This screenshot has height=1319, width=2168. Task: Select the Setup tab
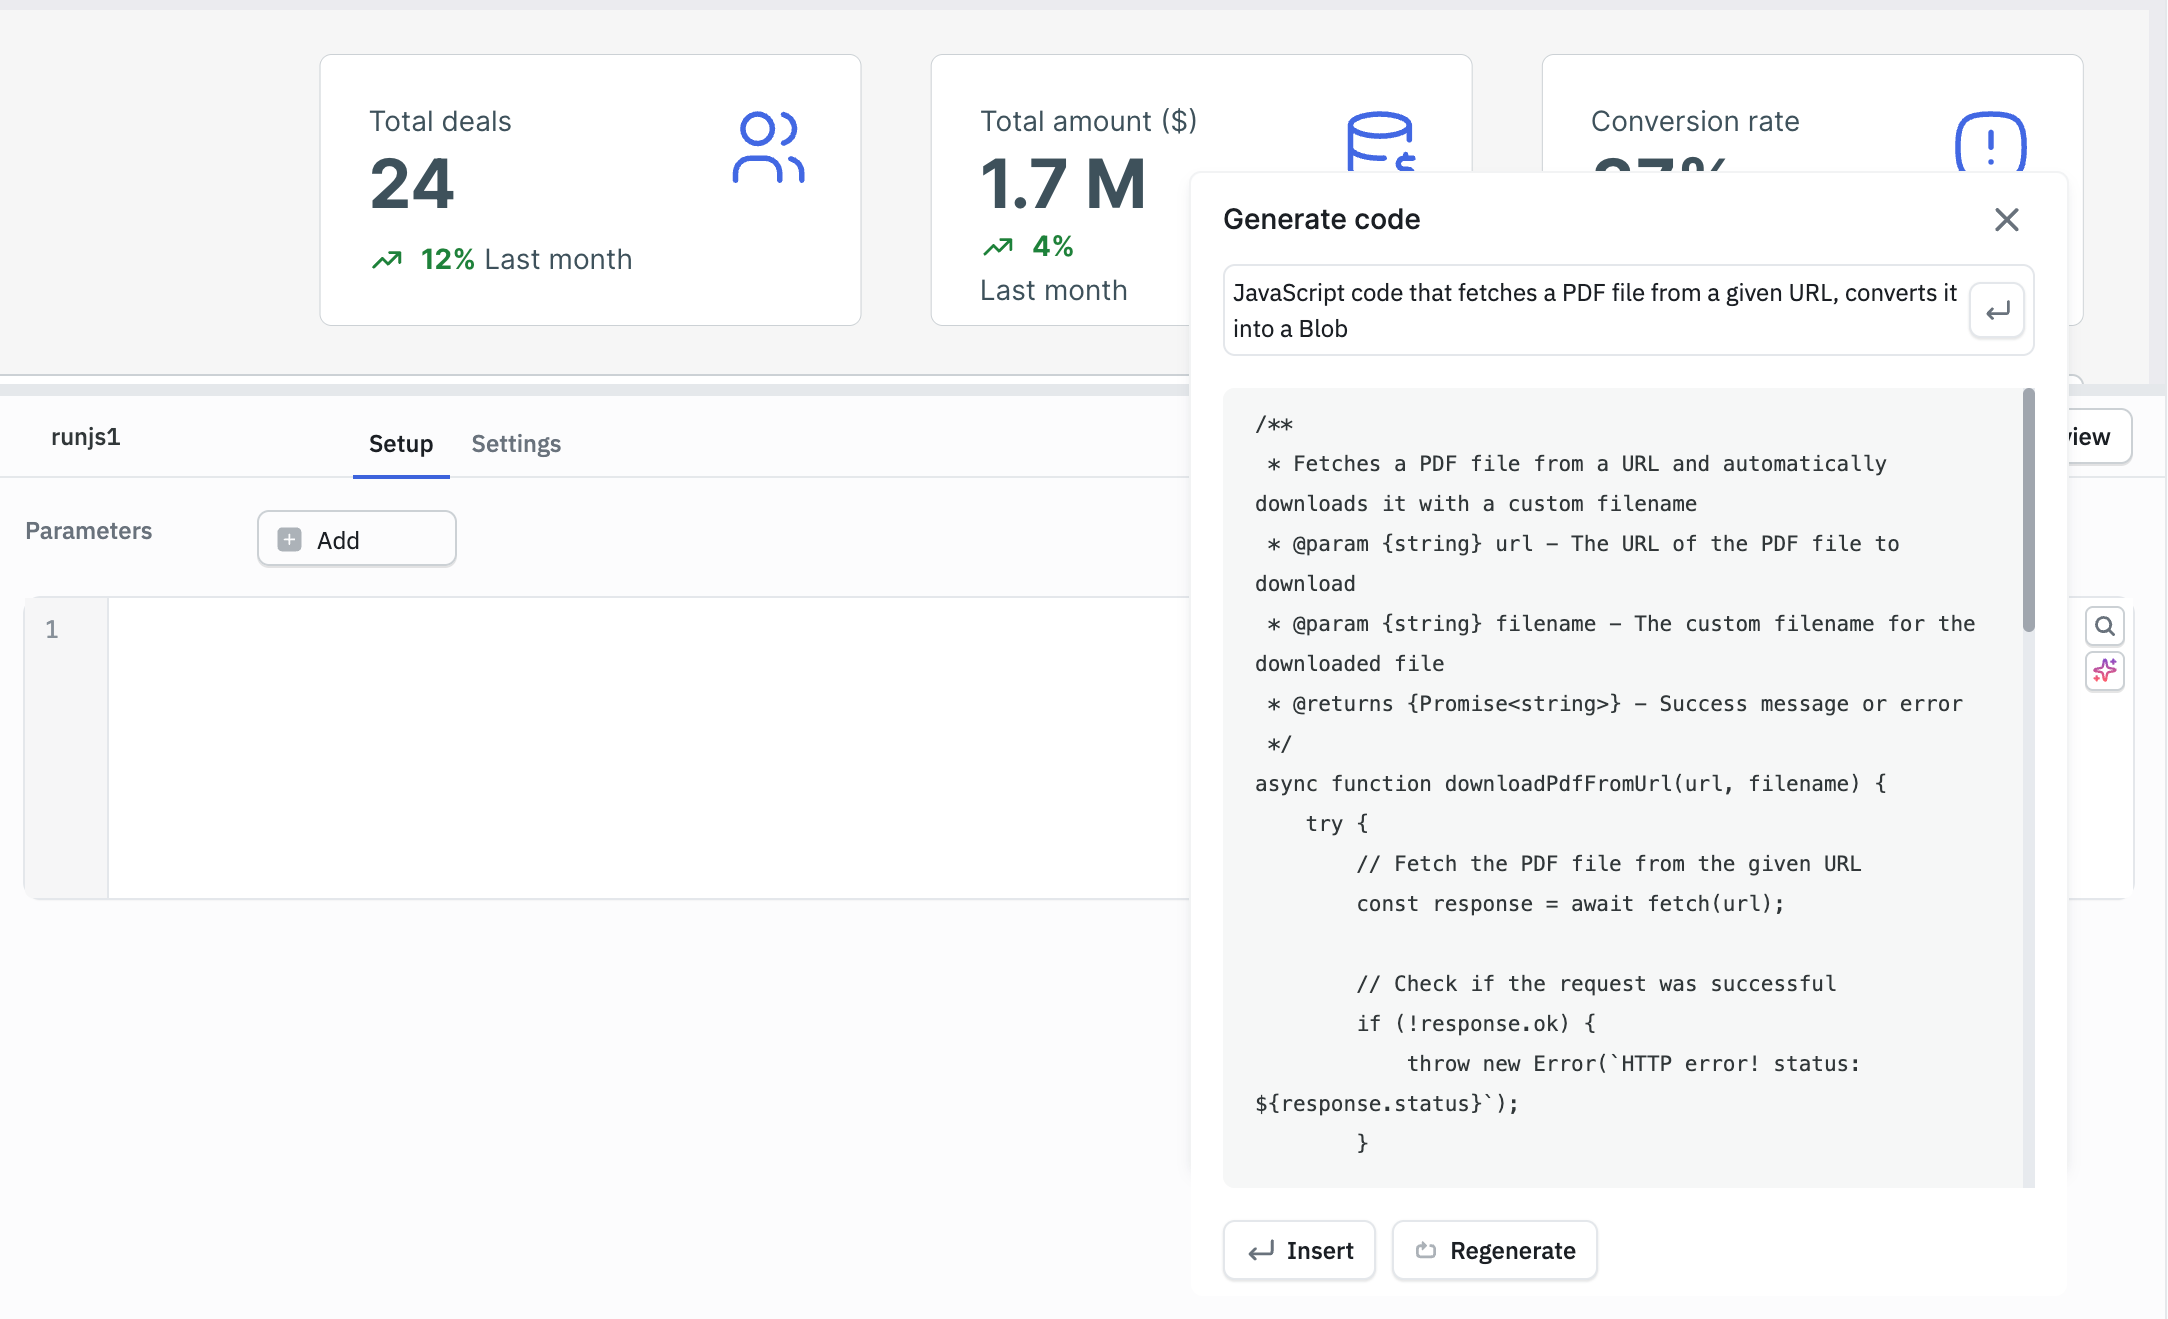click(x=400, y=443)
